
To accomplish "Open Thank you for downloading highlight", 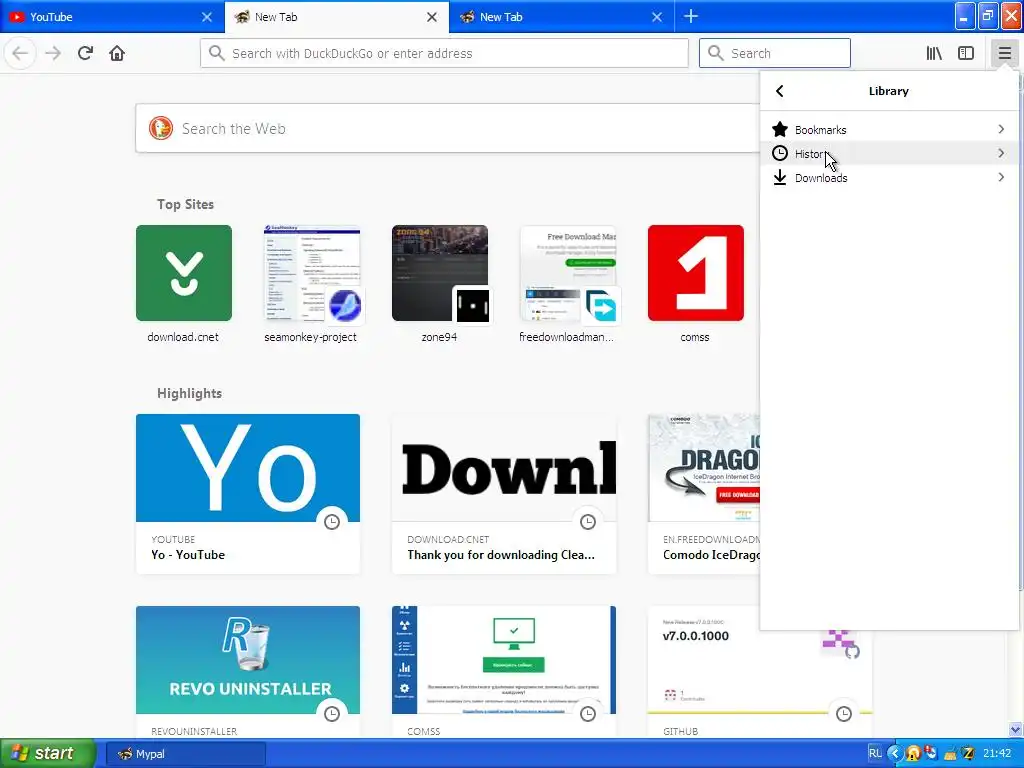I will click(504, 494).
